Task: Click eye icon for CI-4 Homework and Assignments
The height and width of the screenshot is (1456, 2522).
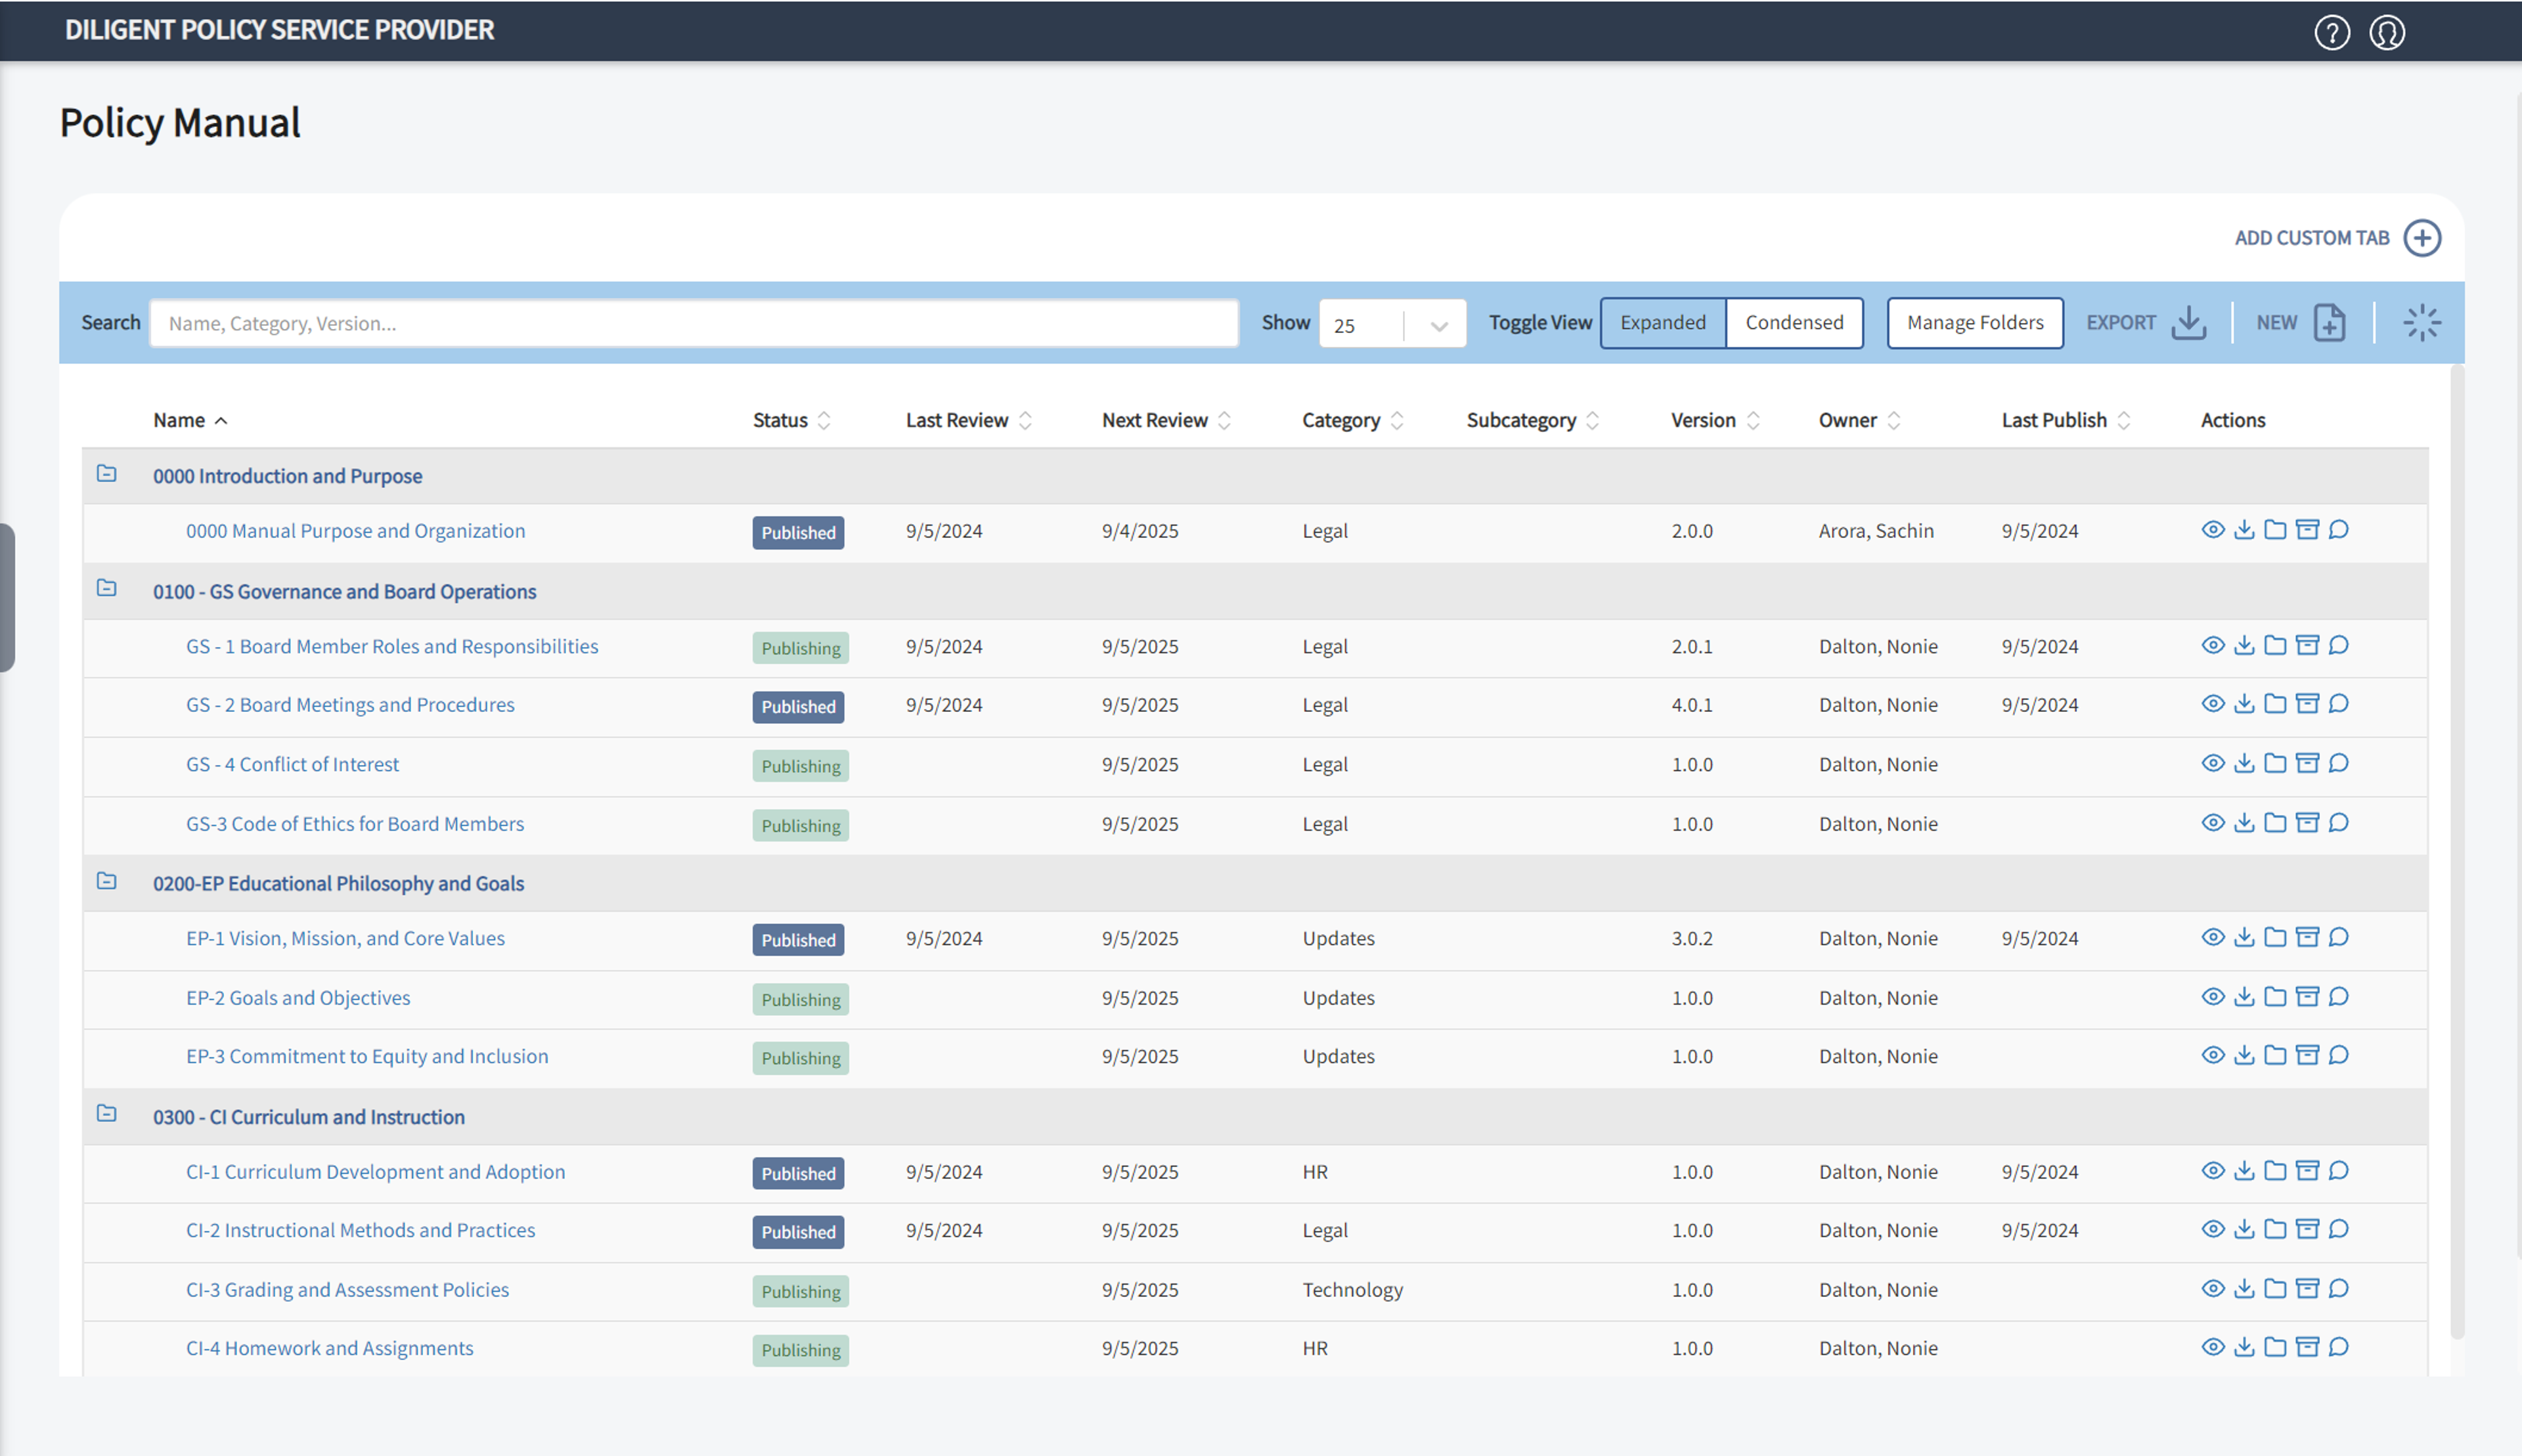Action: tap(2213, 1348)
